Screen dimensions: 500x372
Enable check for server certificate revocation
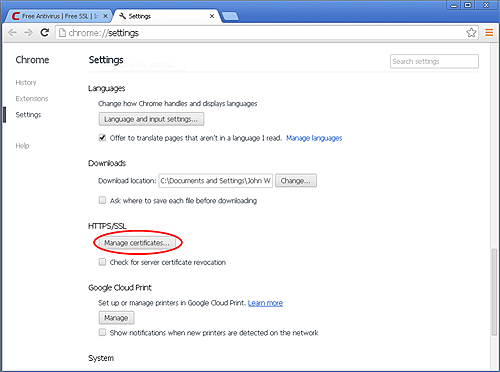click(x=102, y=262)
